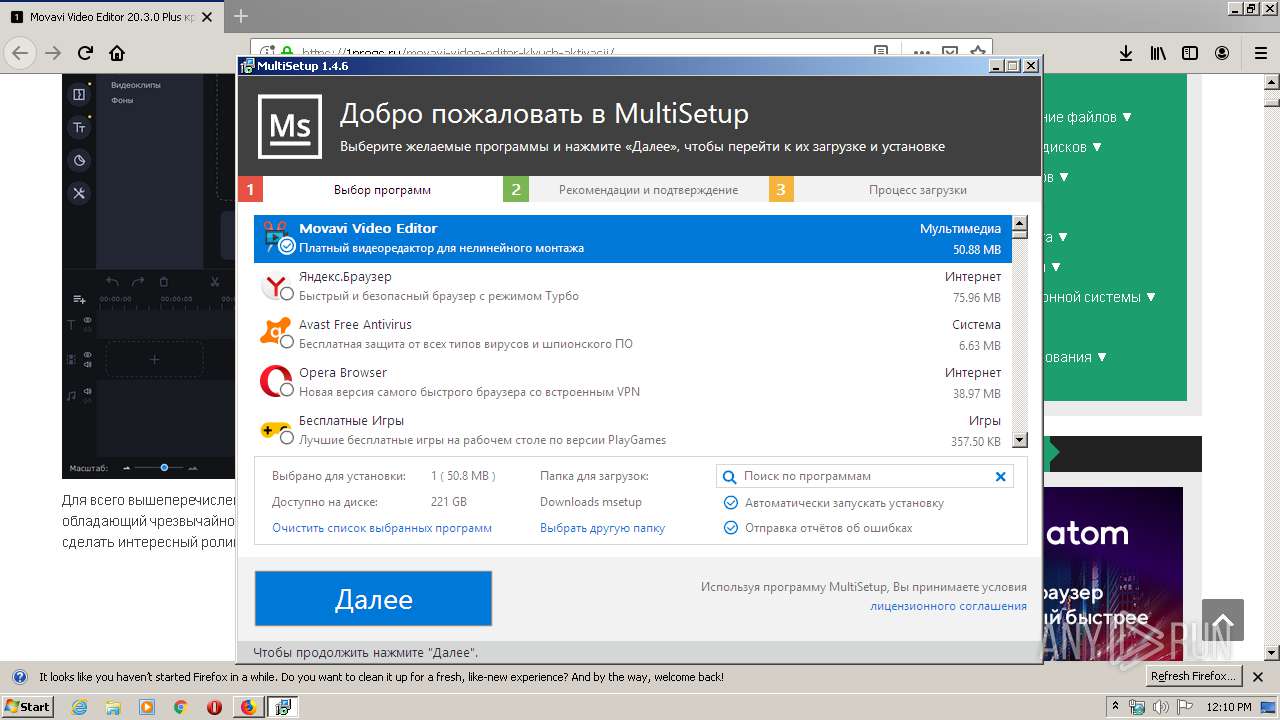The image size is (1280, 720).
Task: Reload the current Firefox page
Action: [x=86, y=53]
